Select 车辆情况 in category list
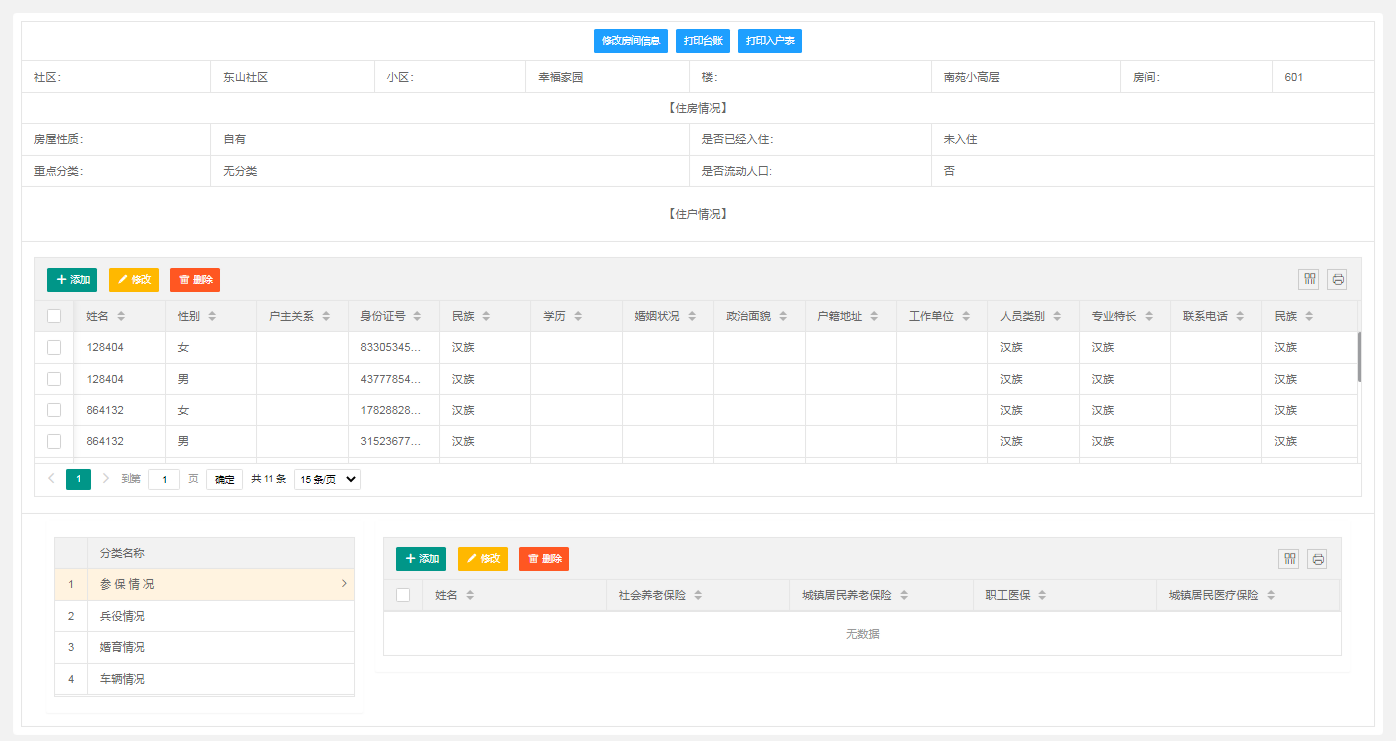Viewport: 1396px width, 741px height. (x=122, y=679)
